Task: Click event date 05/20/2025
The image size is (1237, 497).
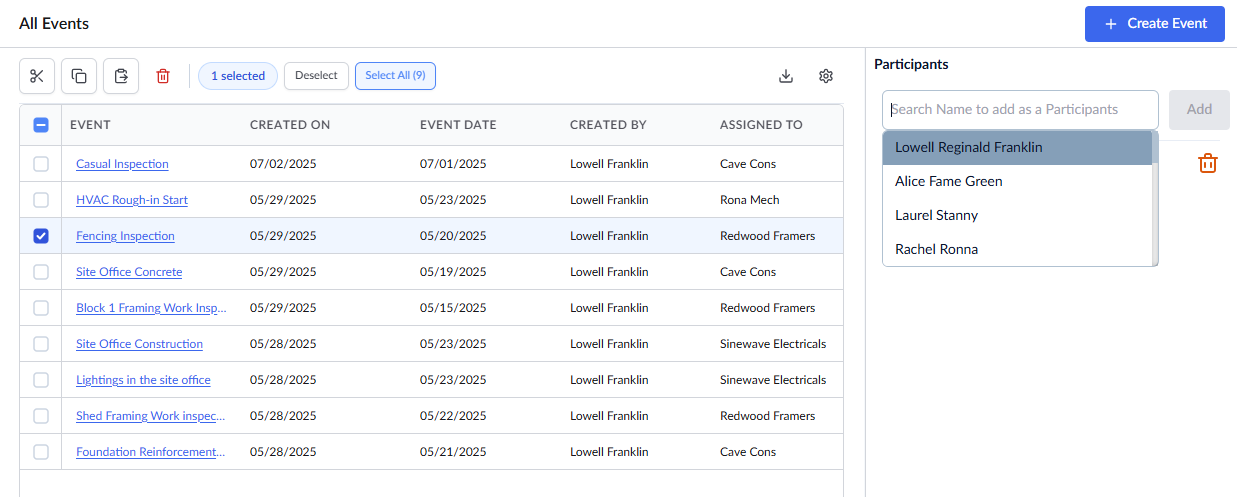Action: click(453, 236)
